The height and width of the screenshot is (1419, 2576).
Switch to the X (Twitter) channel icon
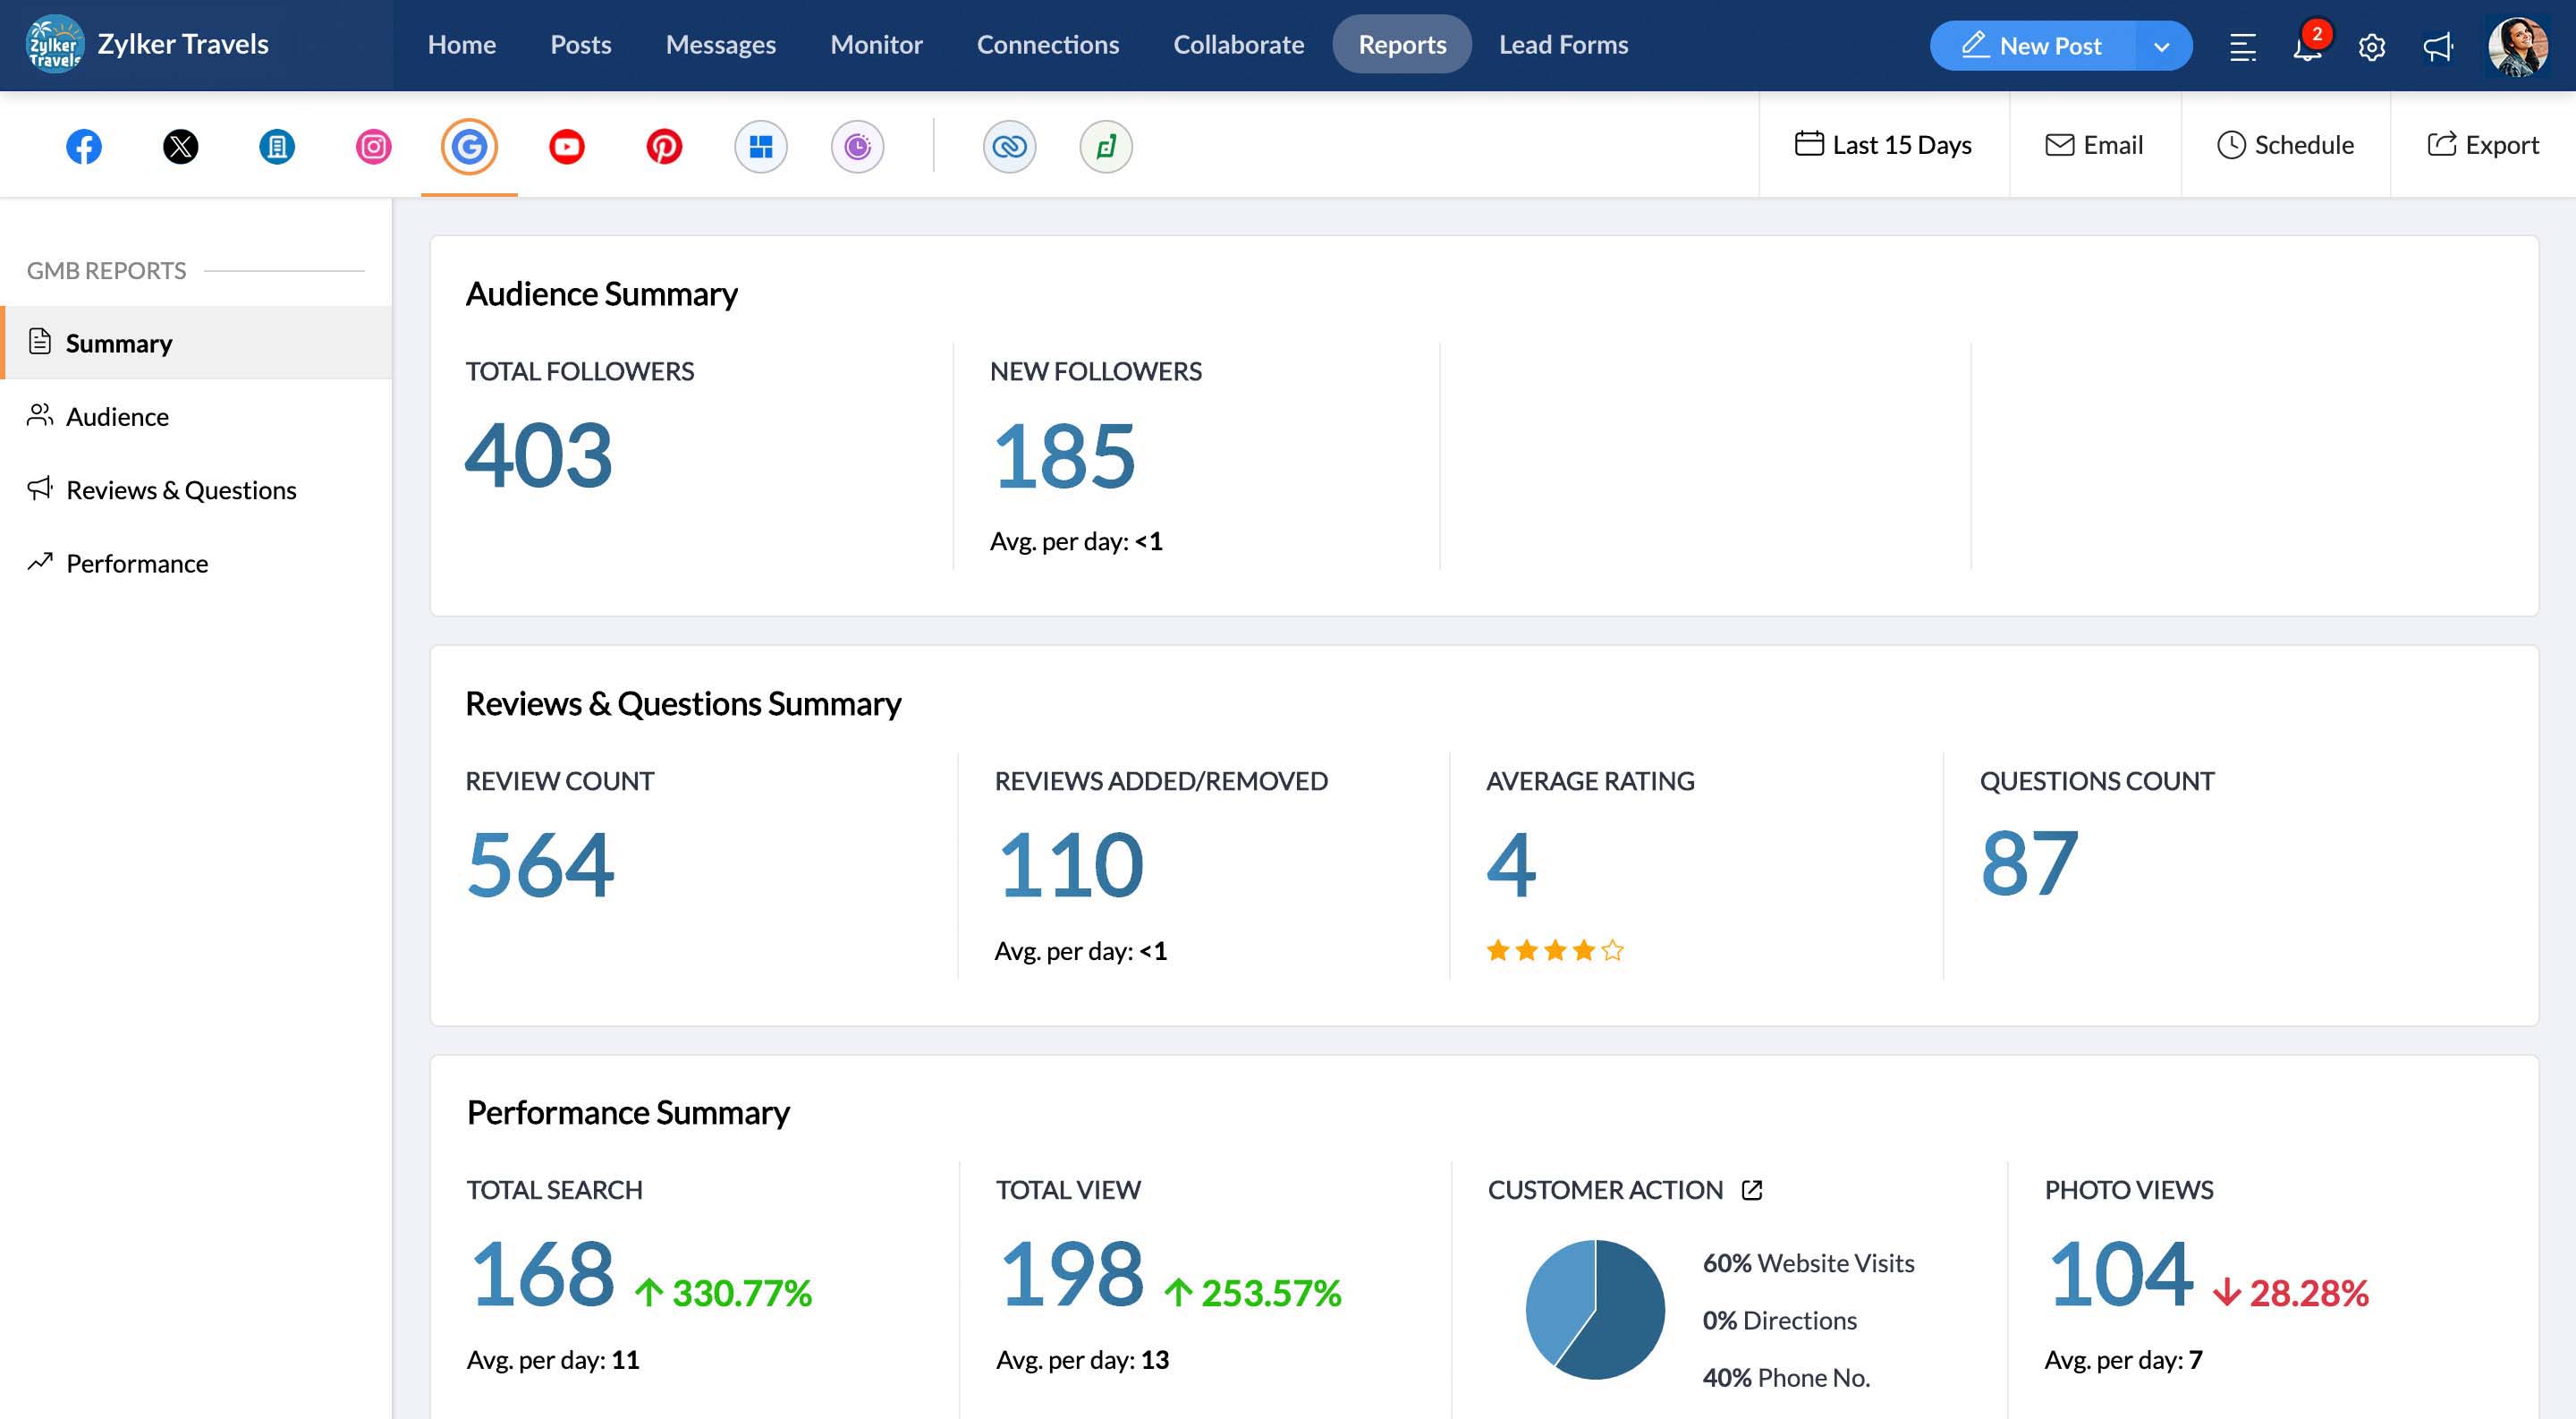pyautogui.click(x=180, y=147)
